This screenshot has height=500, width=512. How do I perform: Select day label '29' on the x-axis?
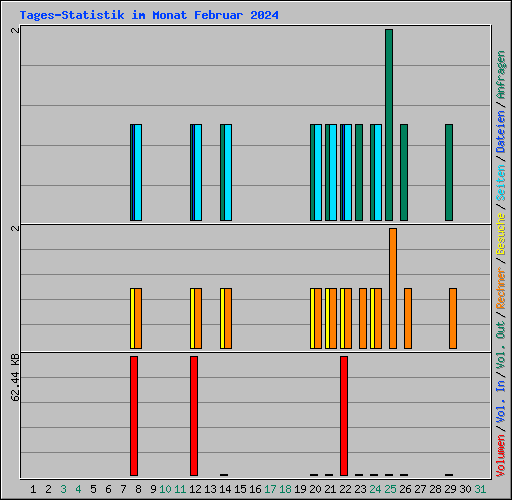pyautogui.click(x=450, y=489)
